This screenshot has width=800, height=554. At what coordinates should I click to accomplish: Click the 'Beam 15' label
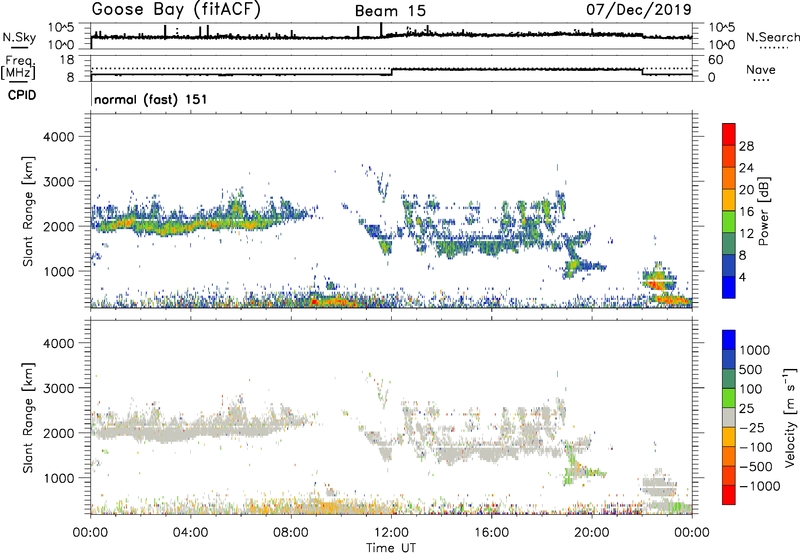[390, 11]
